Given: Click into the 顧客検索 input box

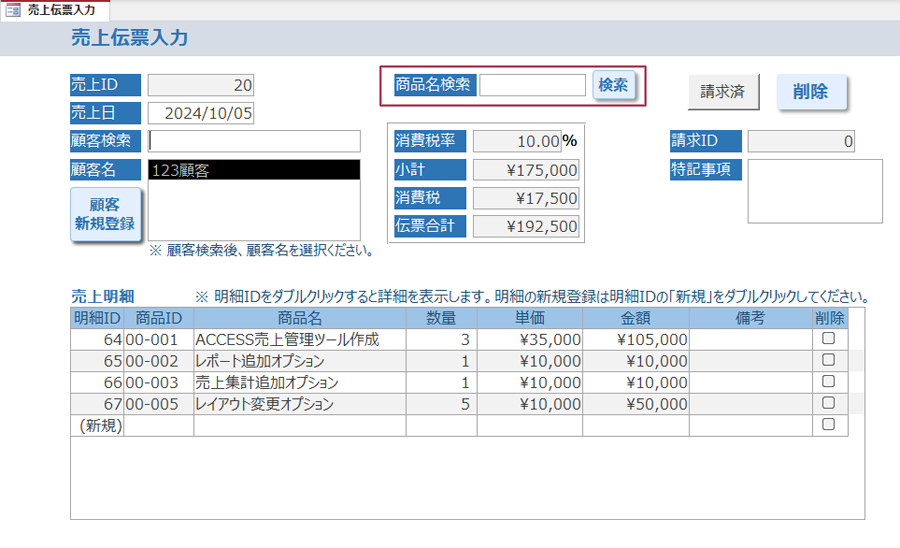Looking at the screenshot, I should (254, 141).
